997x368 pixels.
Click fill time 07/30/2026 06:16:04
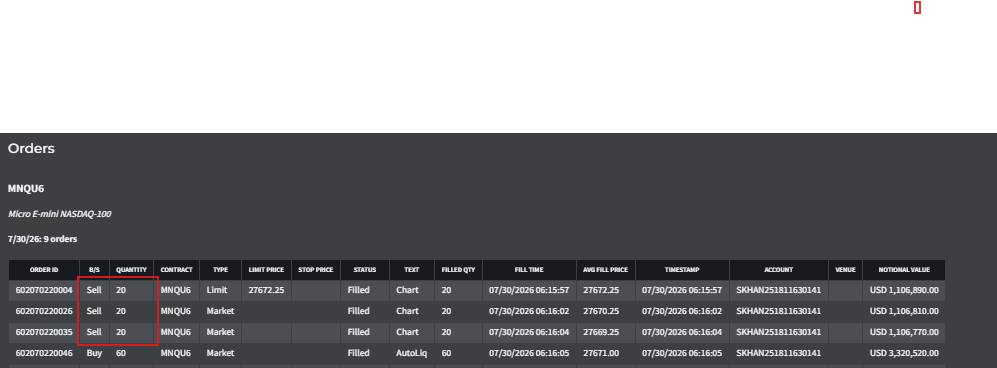point(529,332)
